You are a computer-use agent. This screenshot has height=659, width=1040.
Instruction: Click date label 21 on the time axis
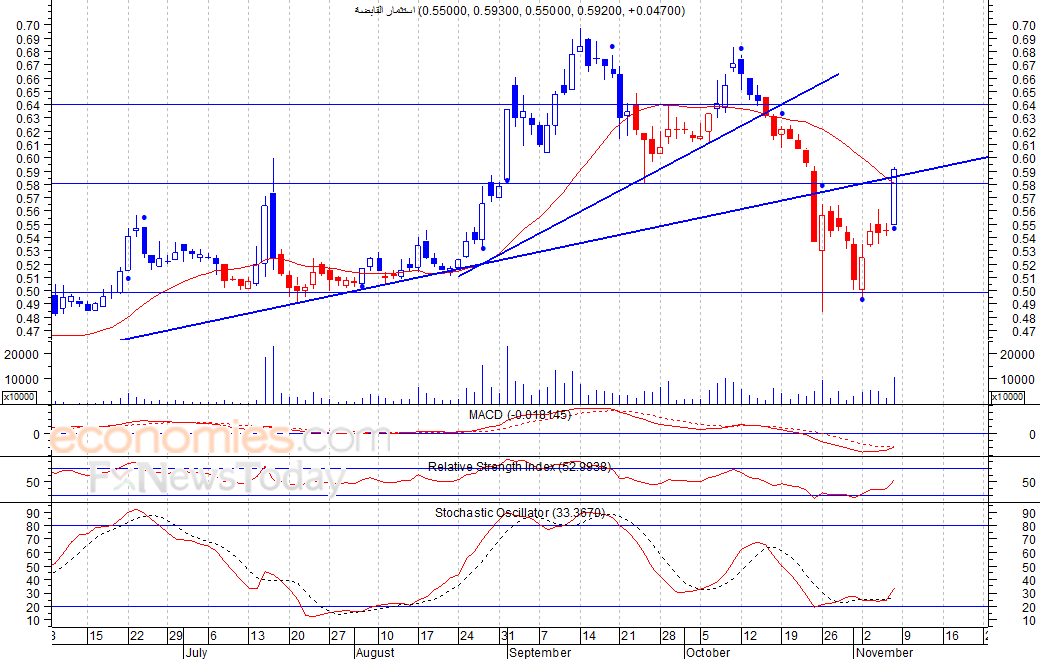coord(629,636)
